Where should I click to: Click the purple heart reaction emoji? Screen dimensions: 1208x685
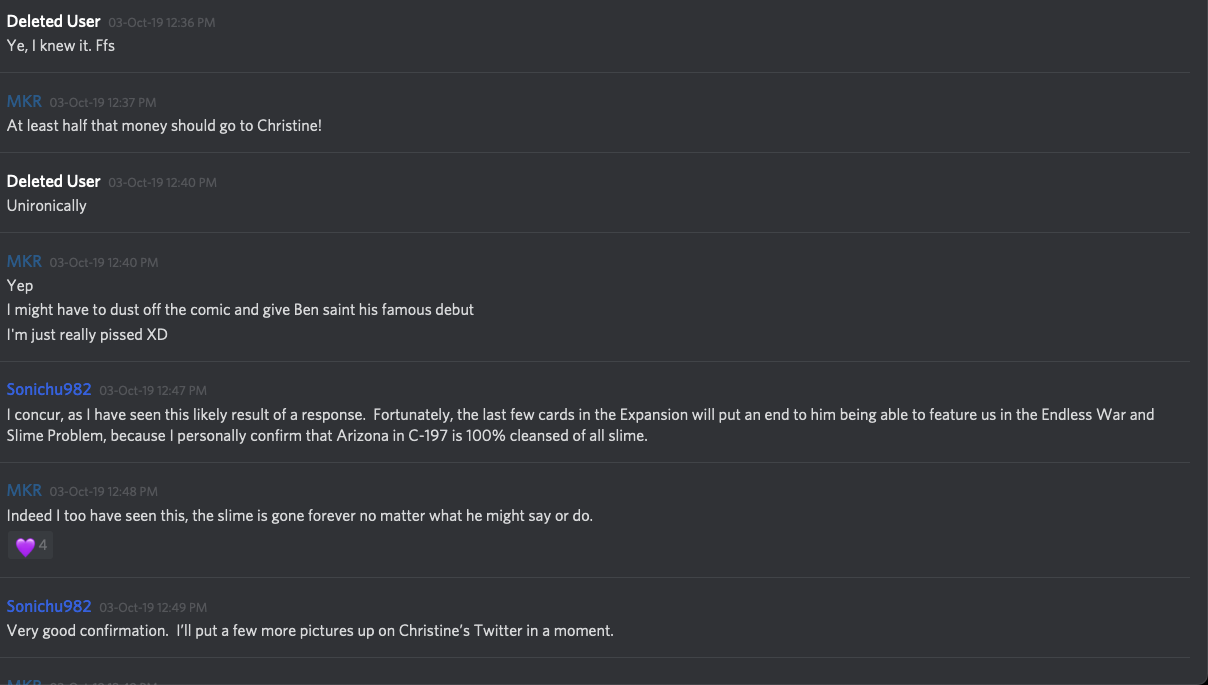coord(25,546)
